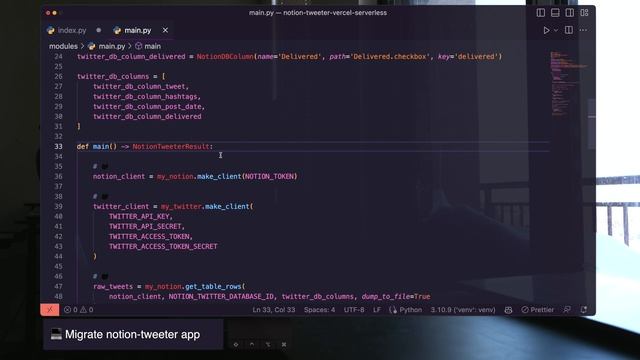Viewport: 640px width, 360px height.
Task: Click the Migrate notion-tweeter app caption
Action: 133,335
